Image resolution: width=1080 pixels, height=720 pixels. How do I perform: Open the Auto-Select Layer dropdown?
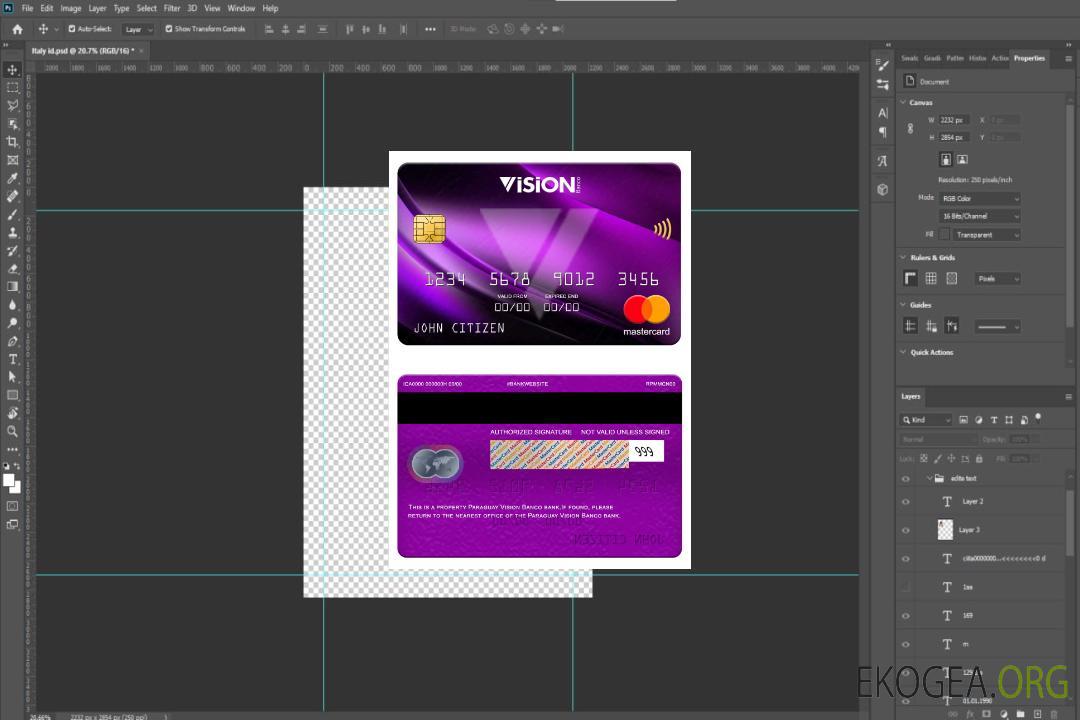click(138, 29)
